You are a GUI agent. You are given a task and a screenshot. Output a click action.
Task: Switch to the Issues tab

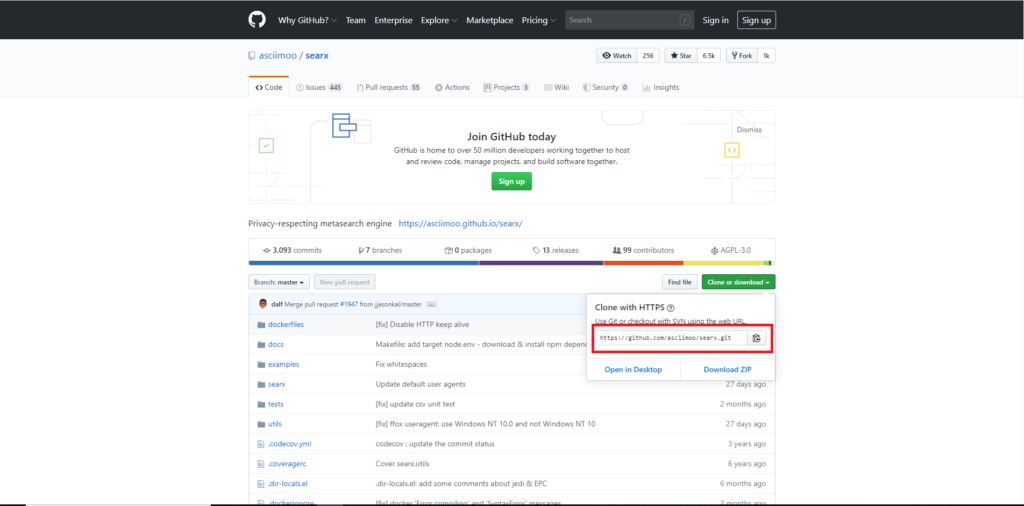click(x=319, y=87)
